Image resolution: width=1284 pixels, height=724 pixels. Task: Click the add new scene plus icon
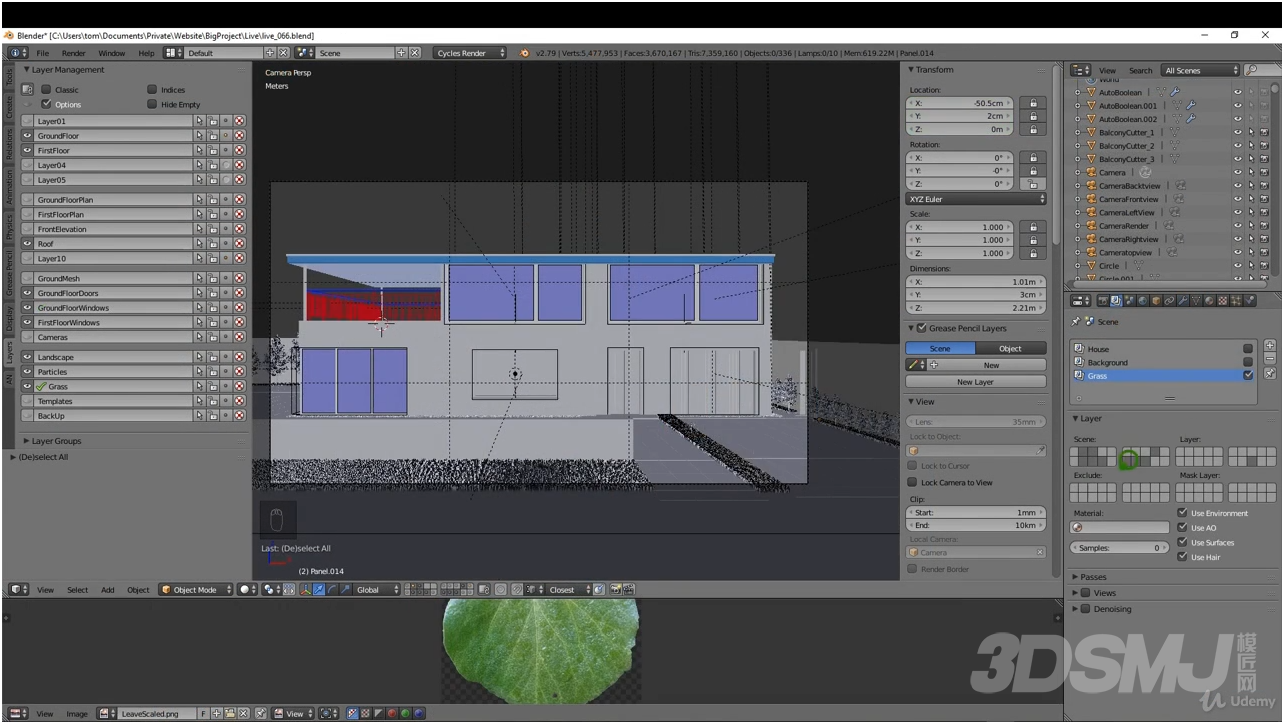402,53
